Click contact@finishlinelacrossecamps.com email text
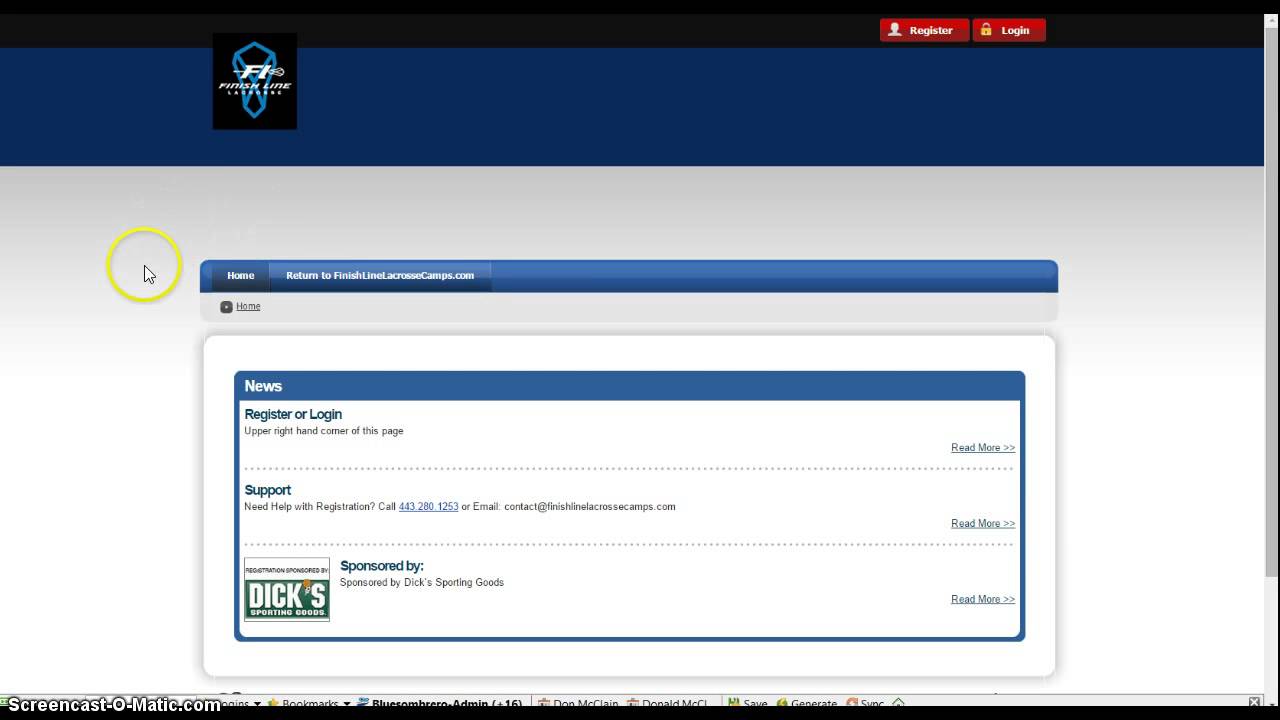Image resolution: width=1280 pixels, height=720 pixels. pos(590,507)
